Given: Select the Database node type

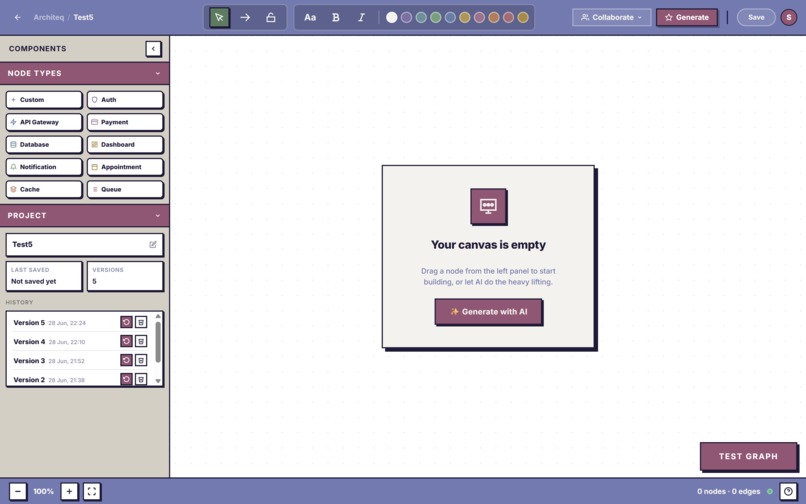Looking at the screenshot, I should [44, 145].
